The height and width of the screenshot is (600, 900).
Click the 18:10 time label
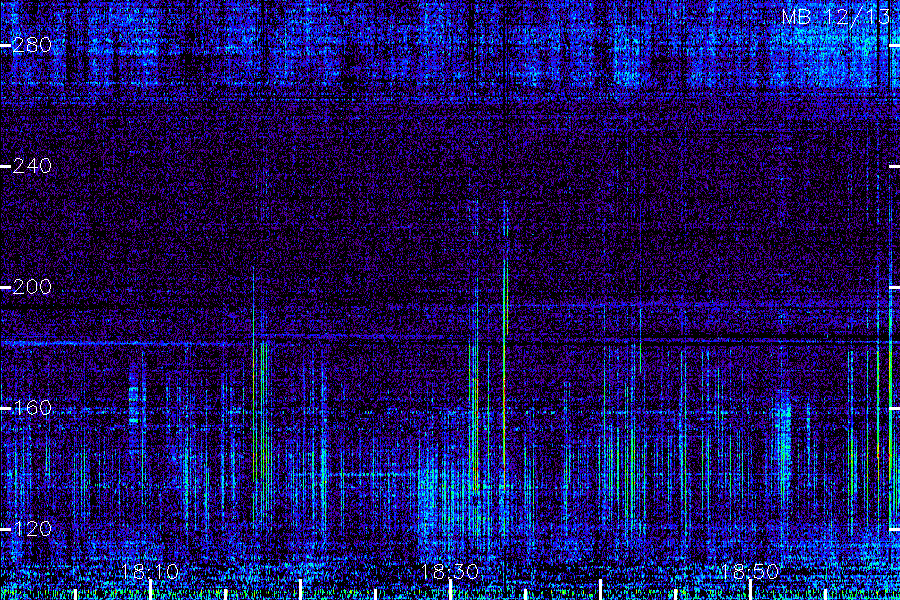(150, 572)
